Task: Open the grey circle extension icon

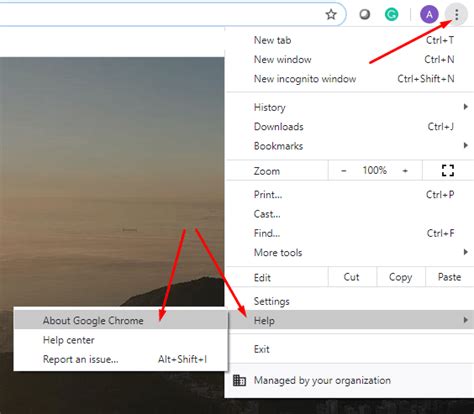Action: pyautogui.click(x=365, y=14)
